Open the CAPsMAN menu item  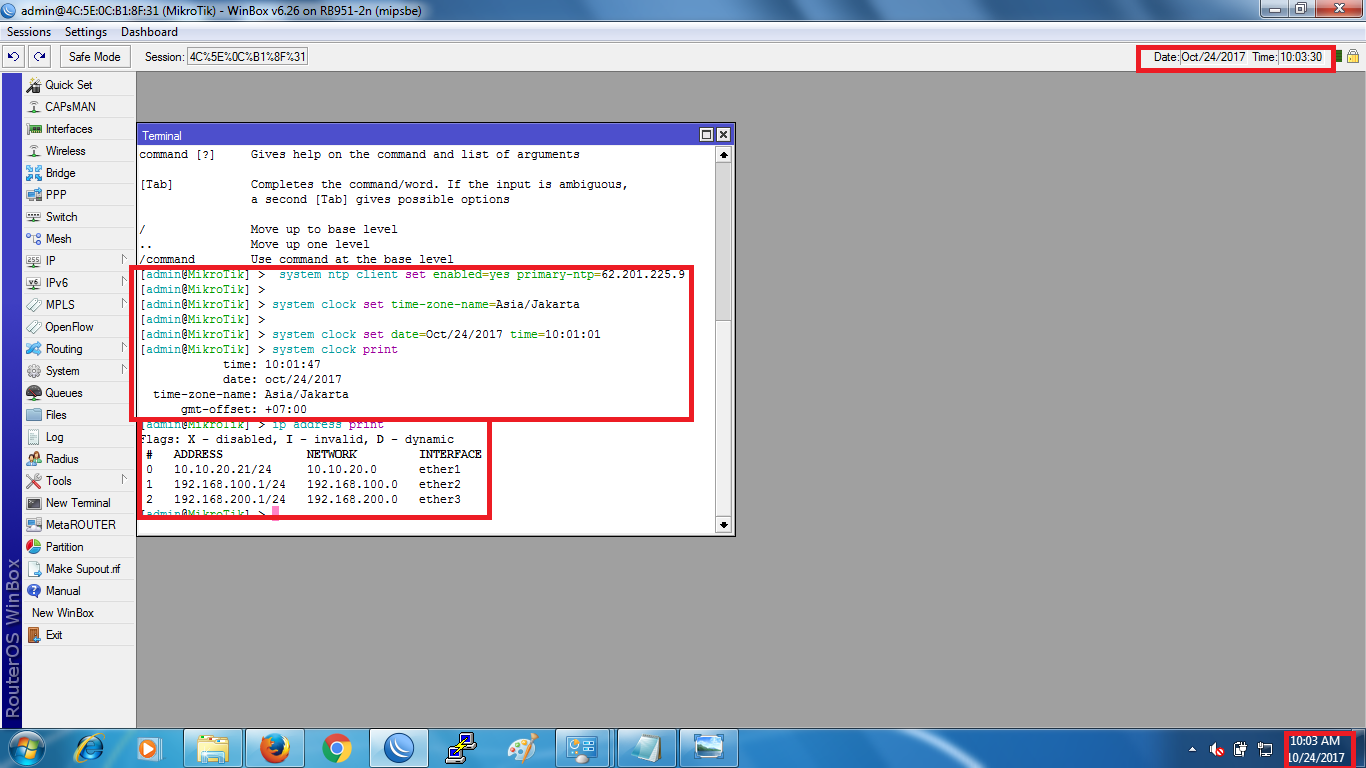pos(79,107)
